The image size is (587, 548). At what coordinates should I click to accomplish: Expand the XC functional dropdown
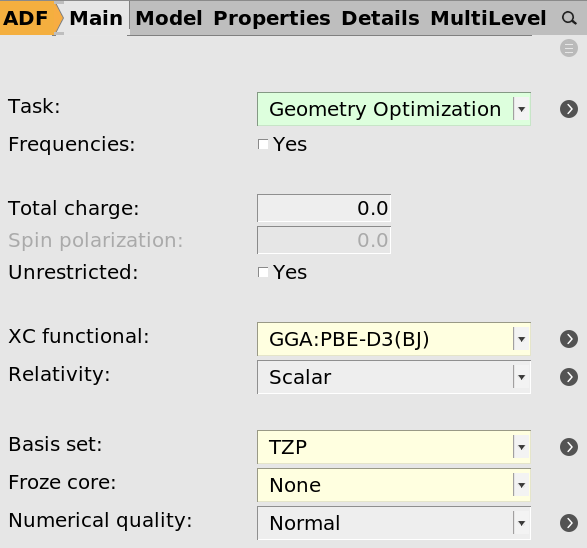(x=394, y=339)
